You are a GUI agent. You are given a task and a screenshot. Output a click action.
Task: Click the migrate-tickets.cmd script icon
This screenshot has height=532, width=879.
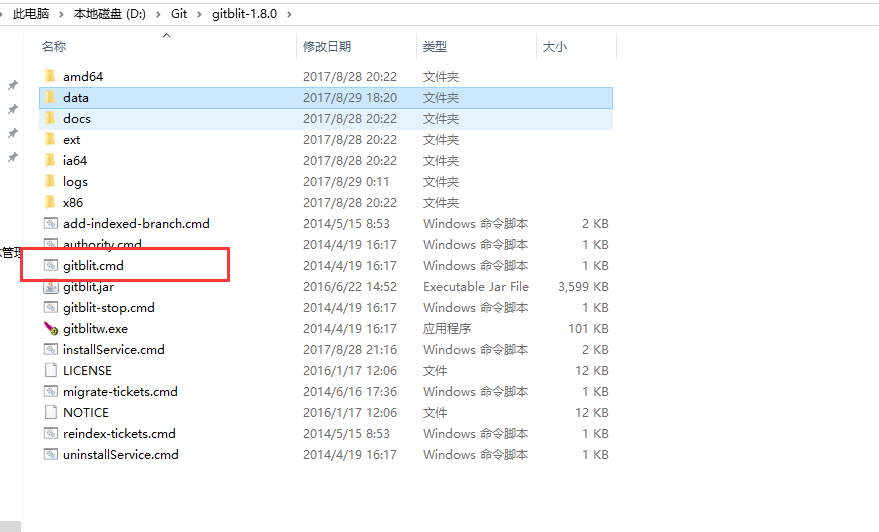(50, 392)
